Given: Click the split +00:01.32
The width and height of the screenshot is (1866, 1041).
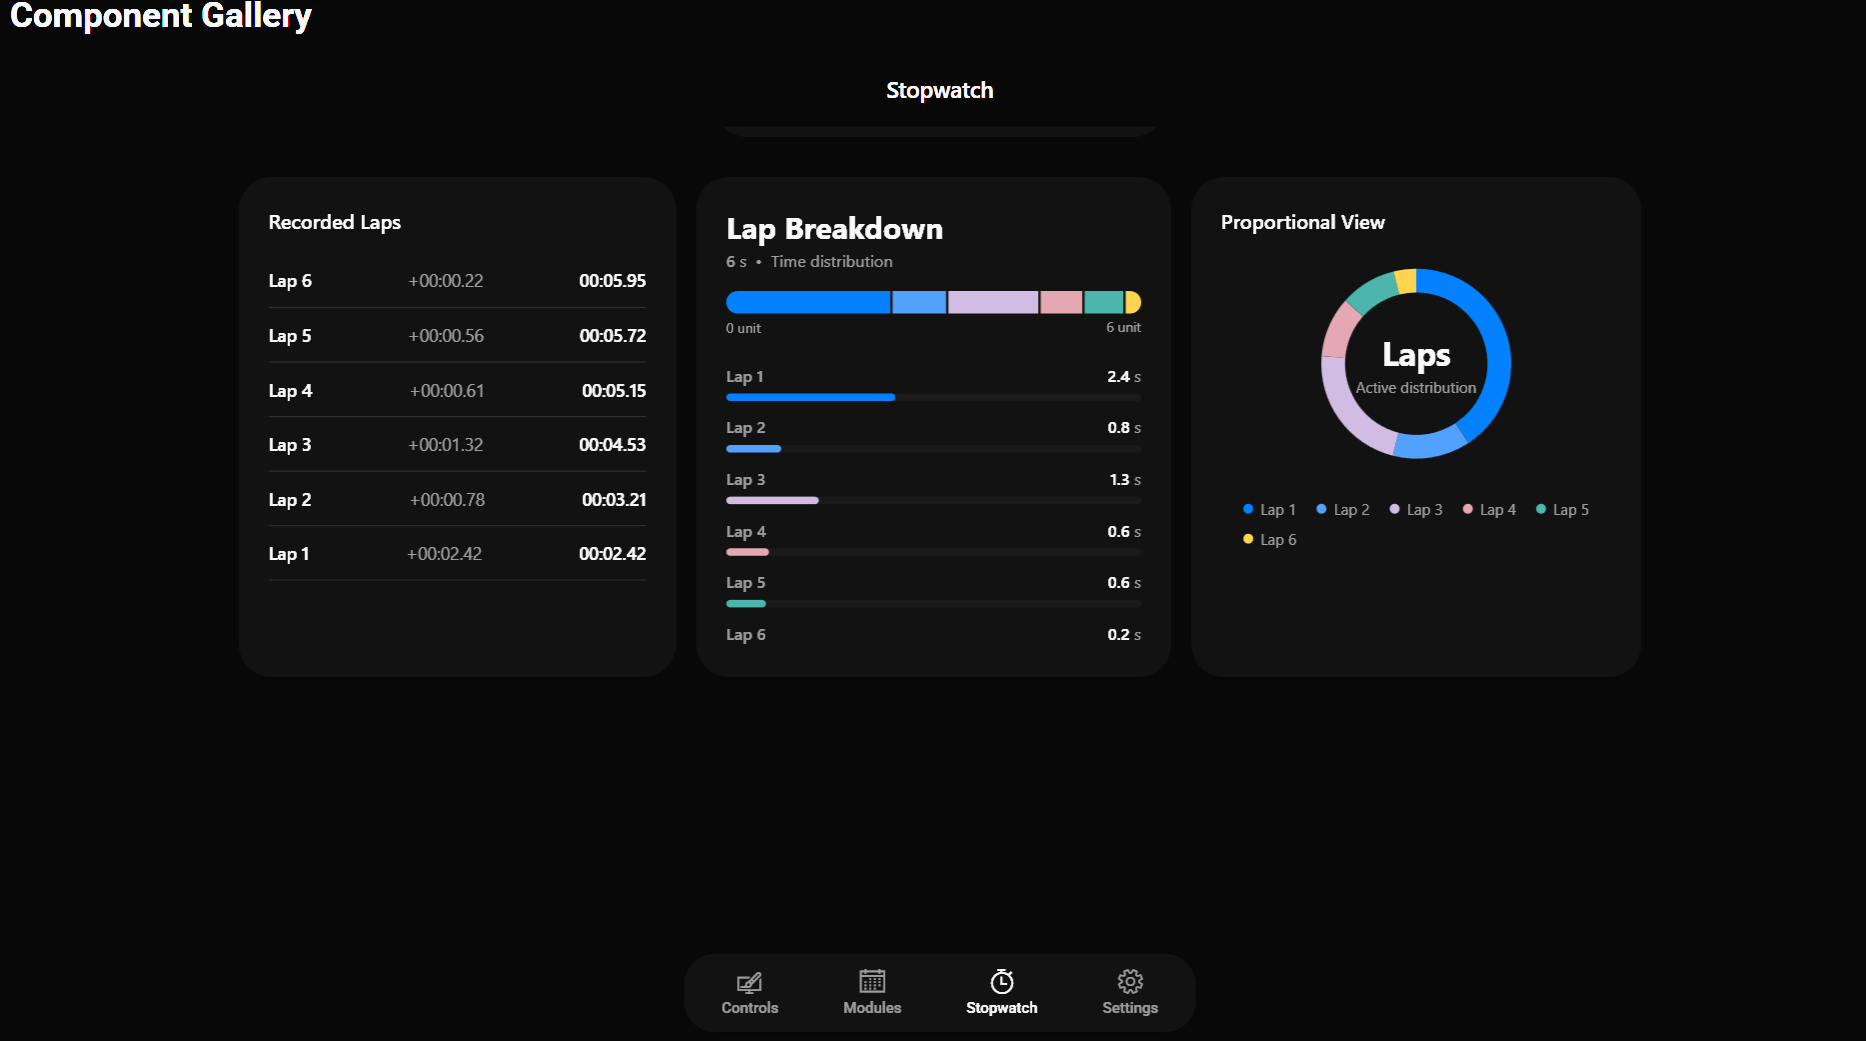Looking at the screenshot, I should pyautogui.click(x=446, y=445).
